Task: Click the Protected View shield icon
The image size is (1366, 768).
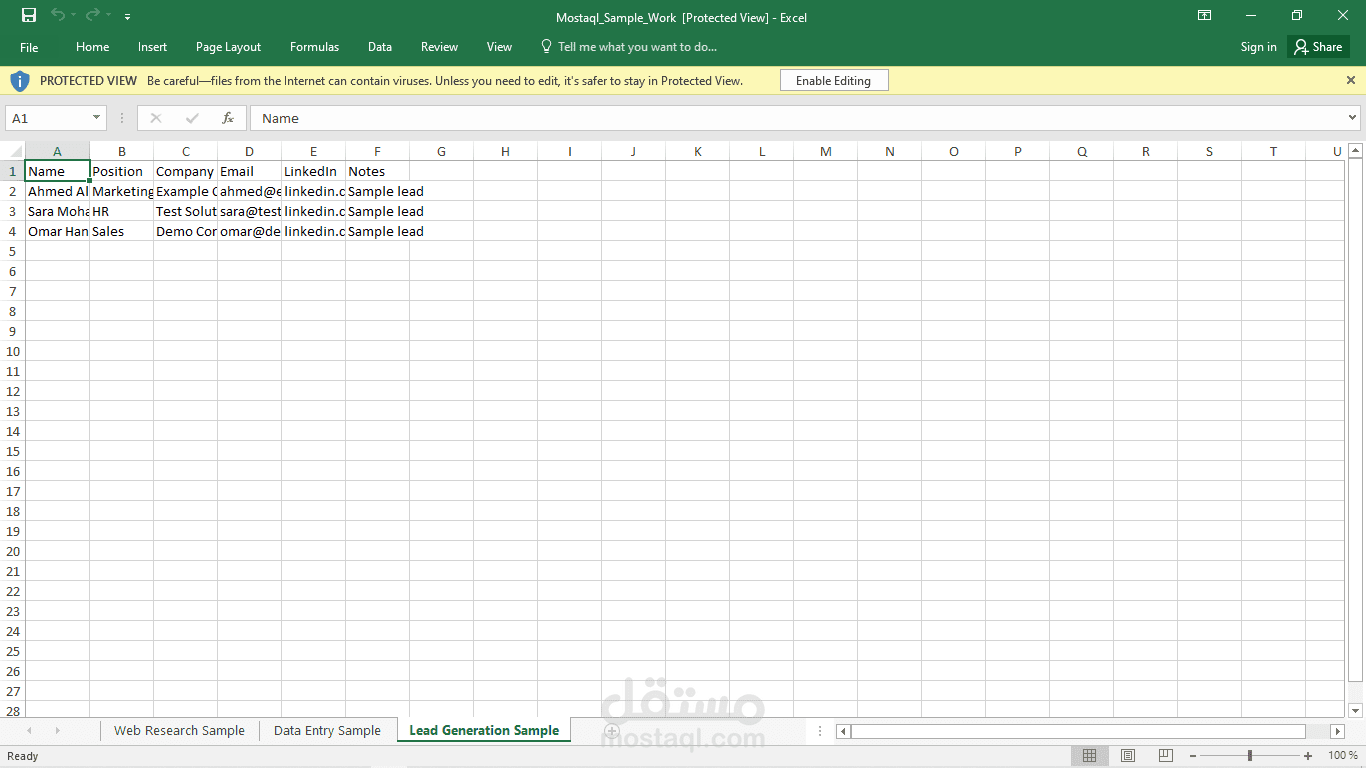Action: tap(20, 81)
